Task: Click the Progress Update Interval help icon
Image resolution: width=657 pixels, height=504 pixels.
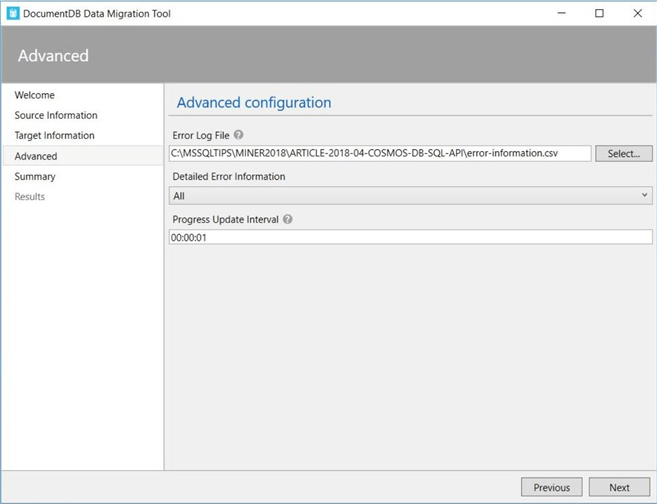Action: 287,219
